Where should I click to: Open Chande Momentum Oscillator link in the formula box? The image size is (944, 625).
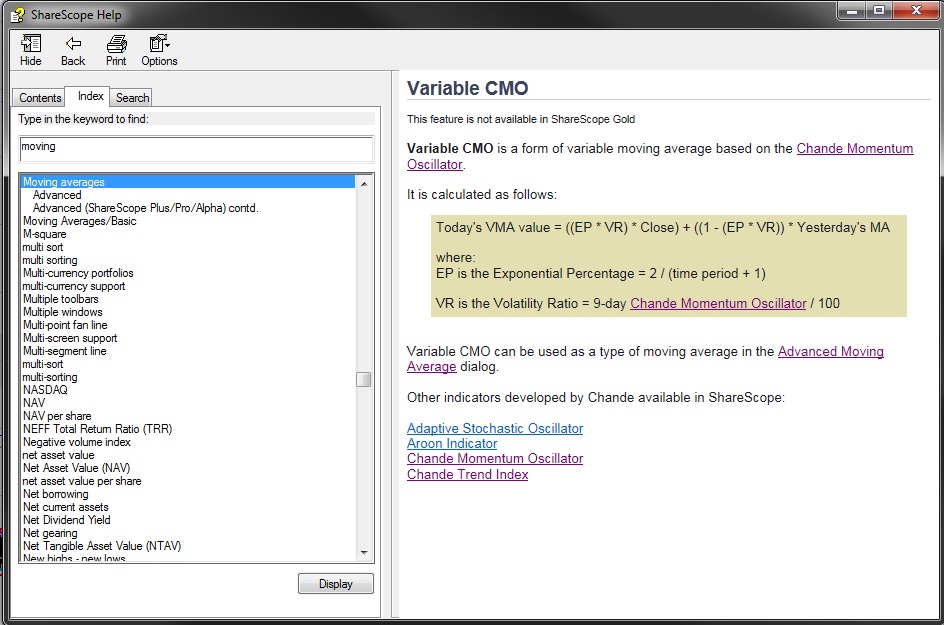pos(718,303)
